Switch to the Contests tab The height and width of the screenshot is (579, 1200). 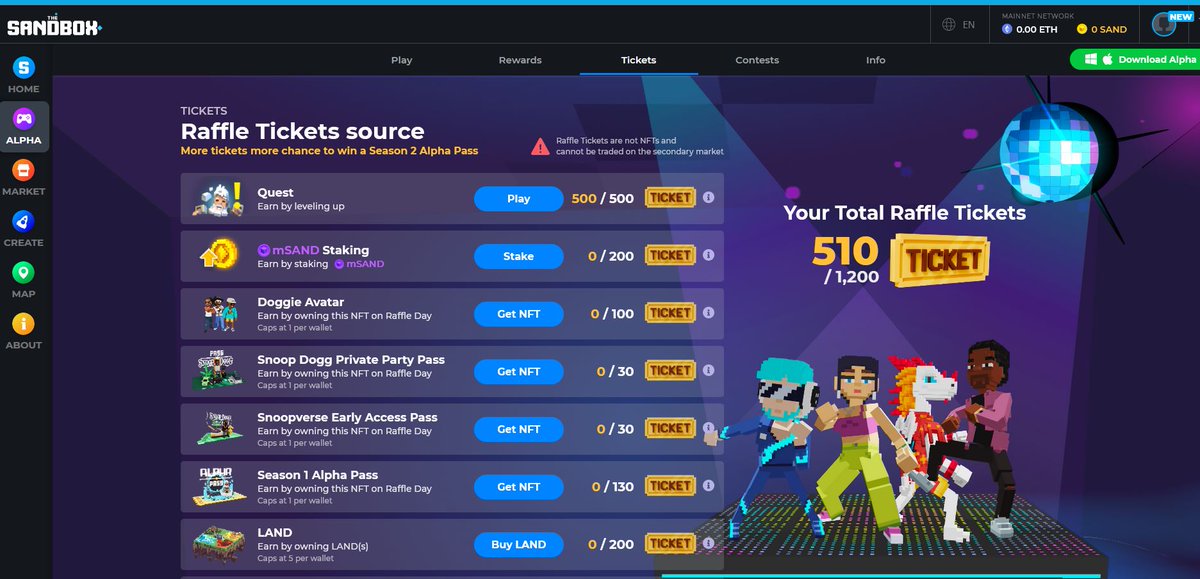757,60
